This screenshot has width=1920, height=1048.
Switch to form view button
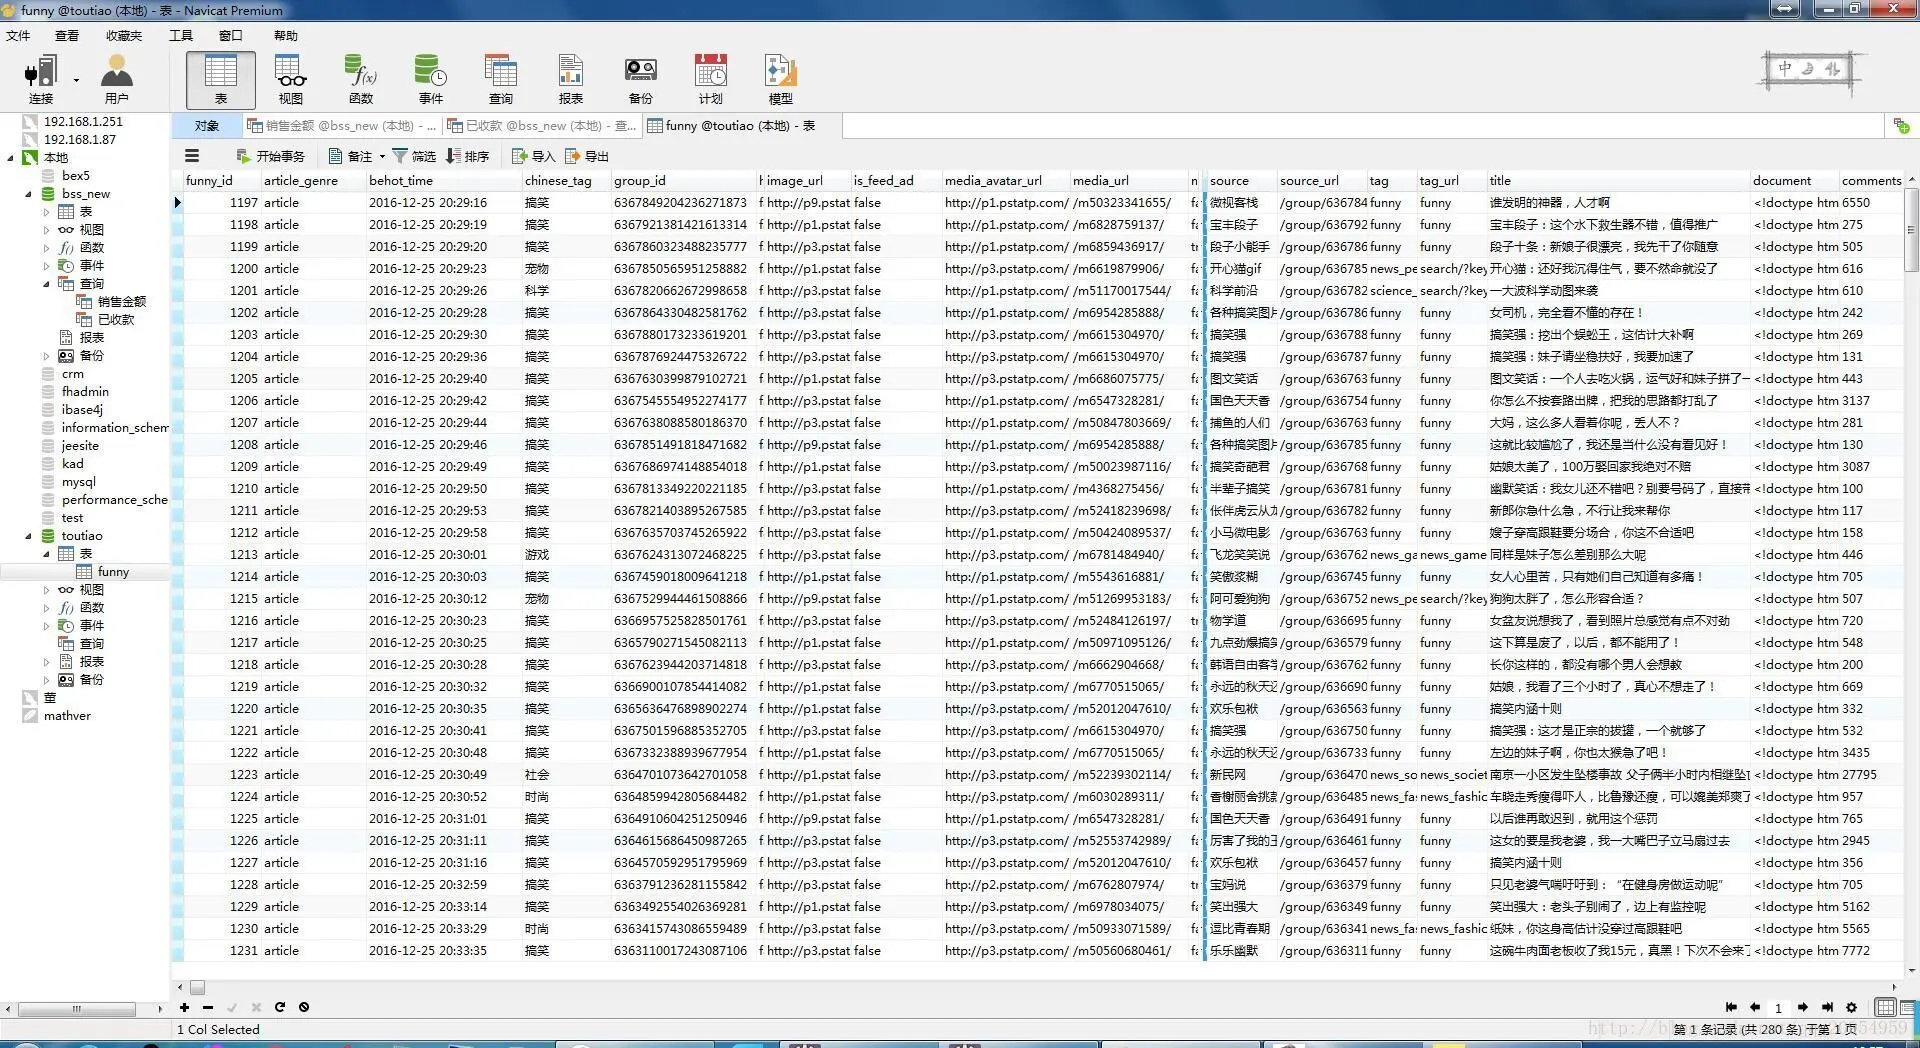point(1907,1007)
